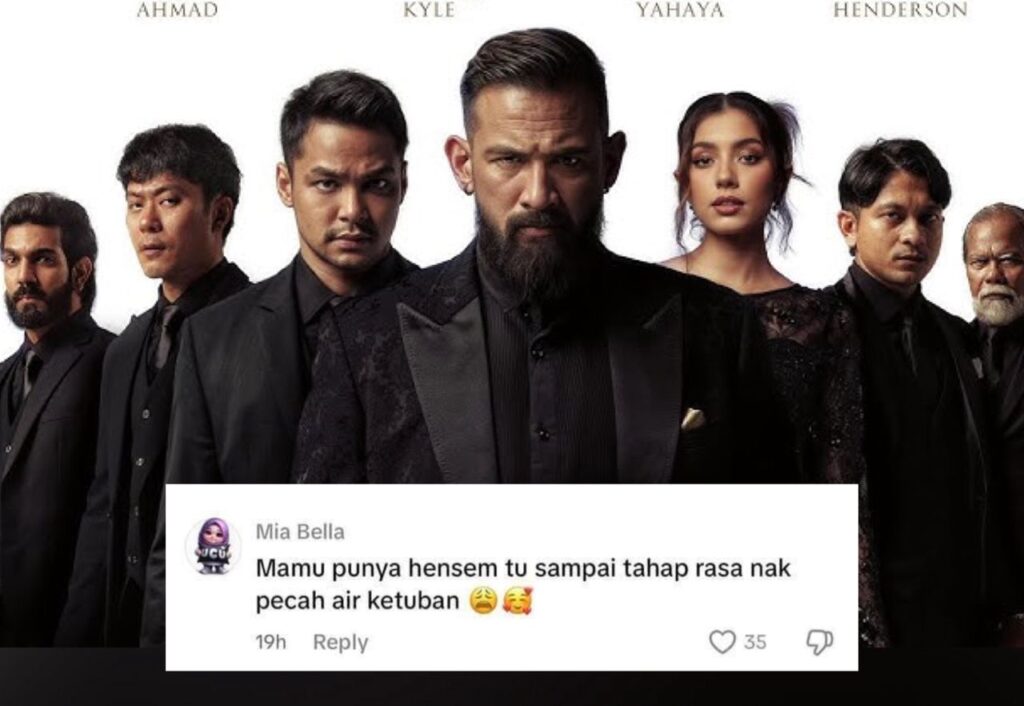Click the YAHAYA cast name
The width and height of the screenshot is (1024, 706).
coord(680,10)
